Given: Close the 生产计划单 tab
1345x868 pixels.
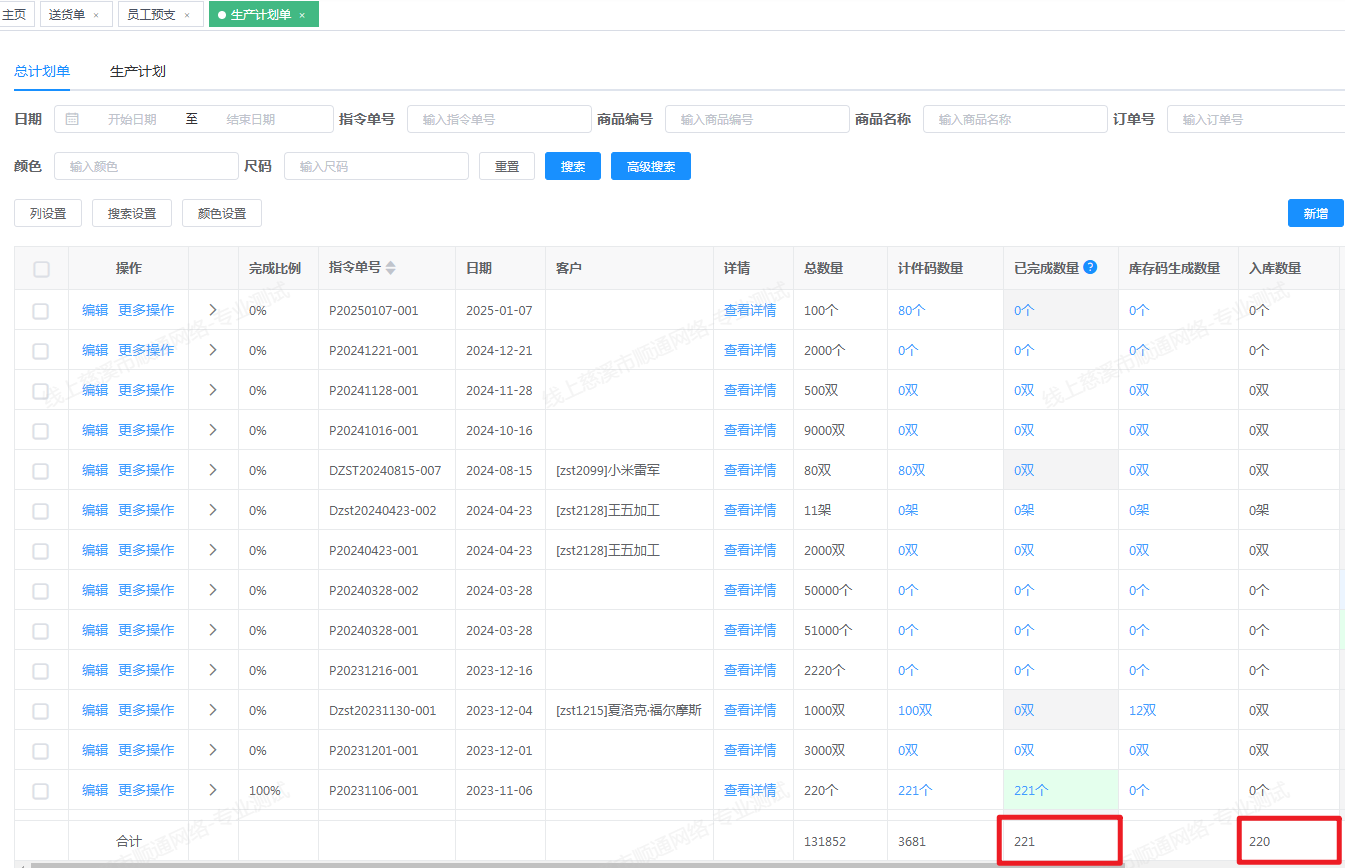Looking at the screenshot, I should tap(302, 15).
